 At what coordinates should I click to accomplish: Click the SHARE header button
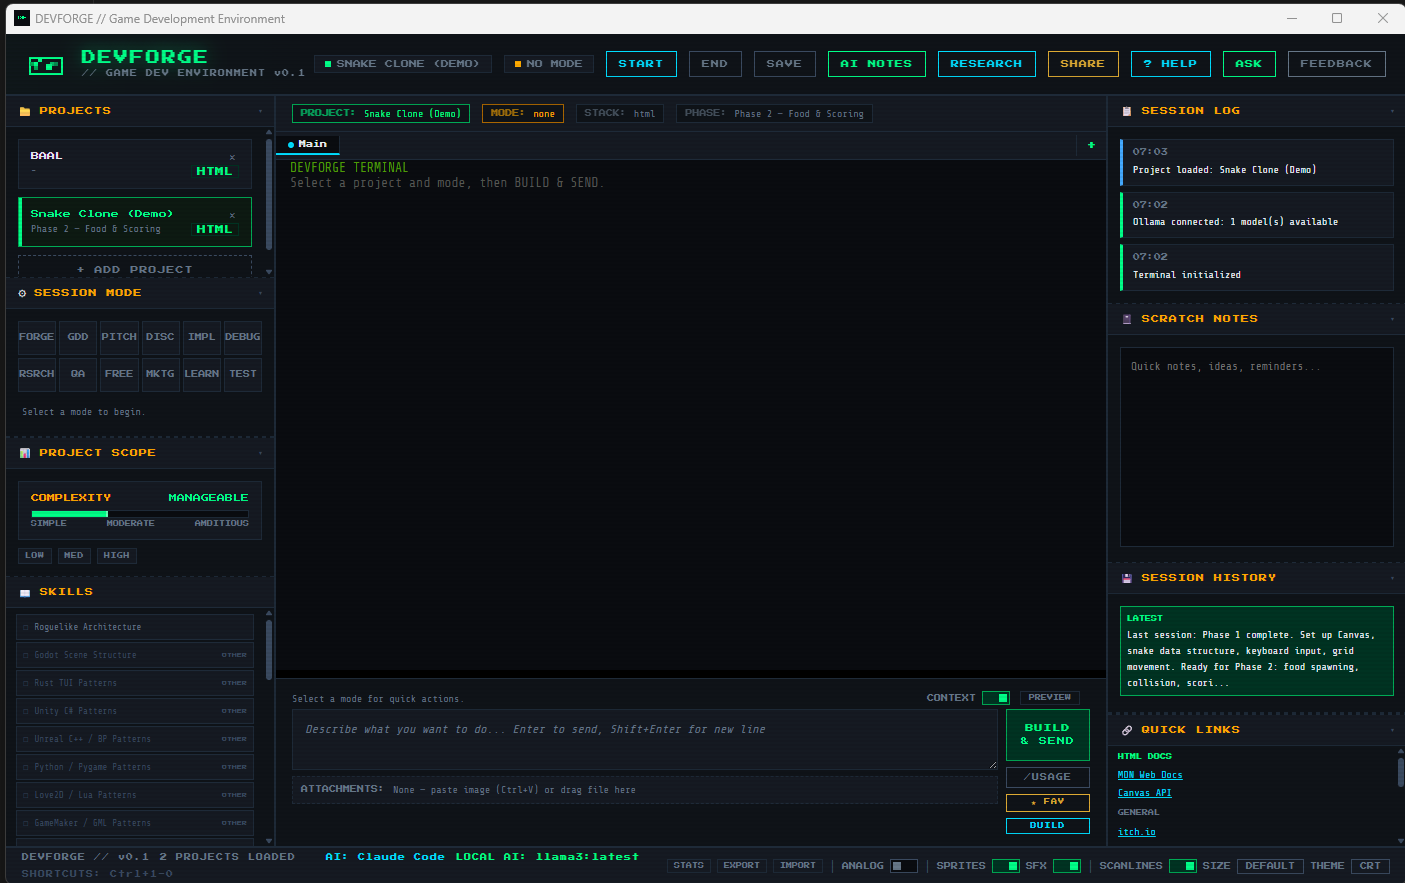[1083, 64]
